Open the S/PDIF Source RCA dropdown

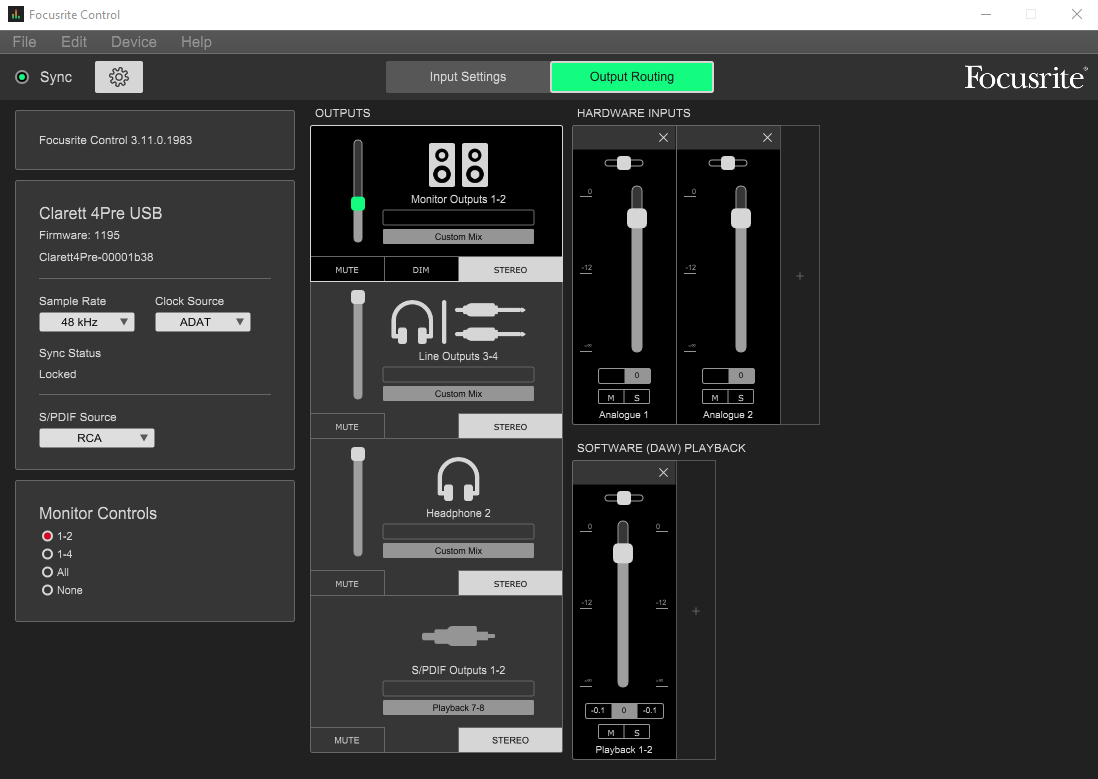(x=97, y=438)
